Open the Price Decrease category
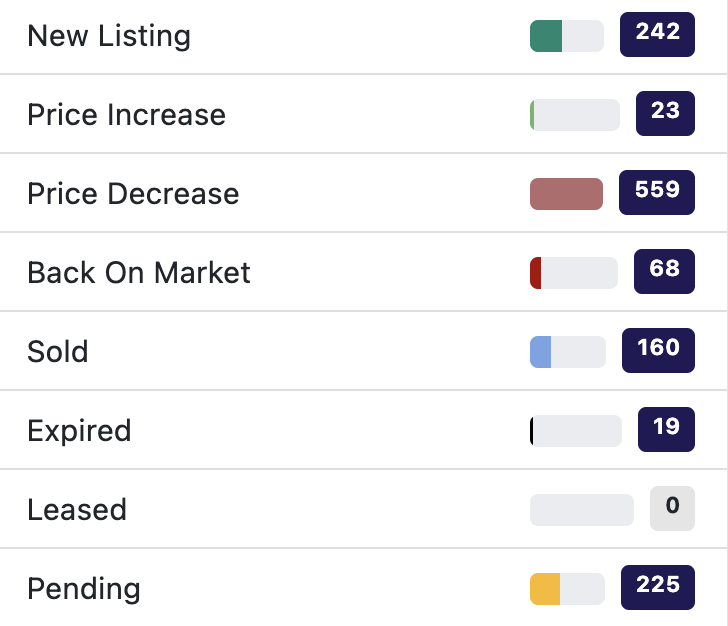This screenshot has width=728, height=626. (x=133, y=194)
